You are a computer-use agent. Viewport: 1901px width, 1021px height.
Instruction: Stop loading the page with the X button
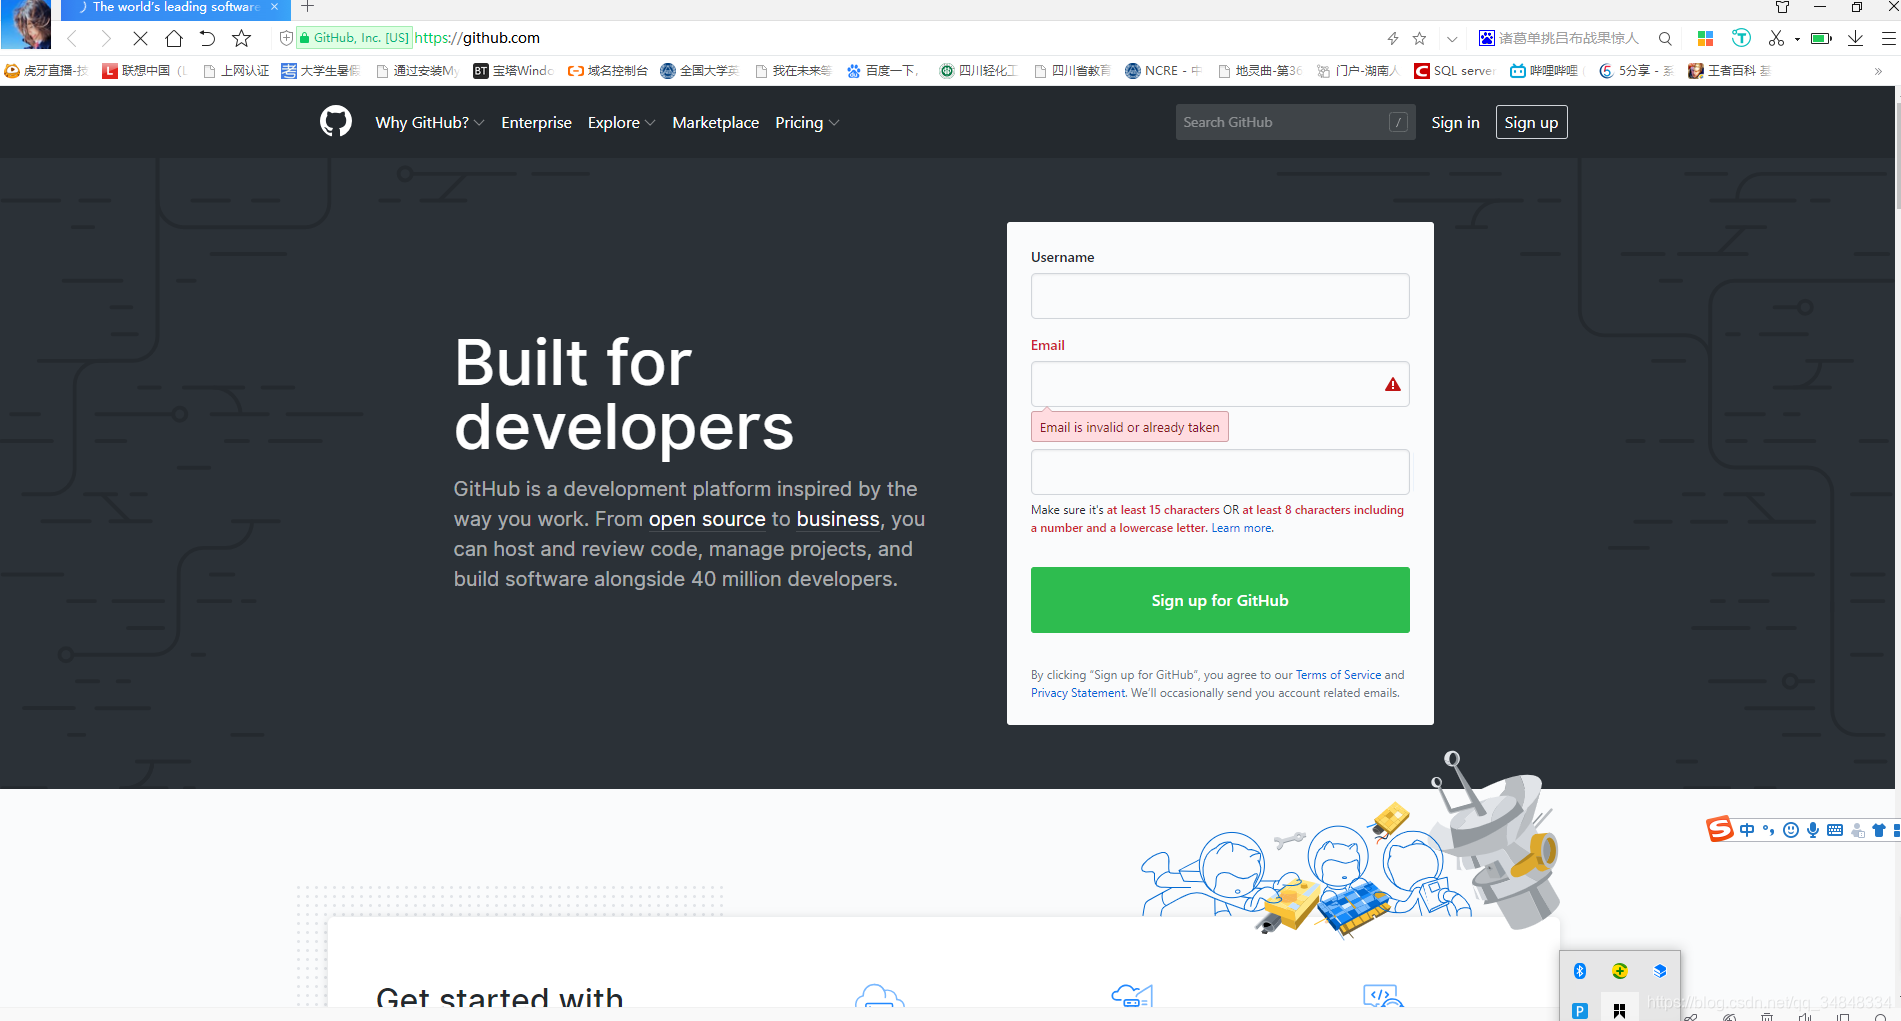click(x=140, y=38)
